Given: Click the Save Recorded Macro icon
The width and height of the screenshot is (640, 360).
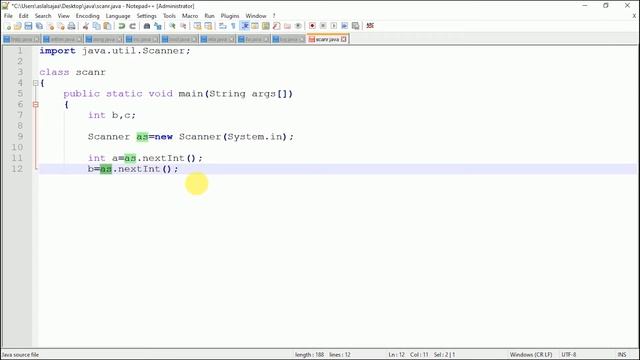Looking at the screenshot, I should tap(356, 26).
